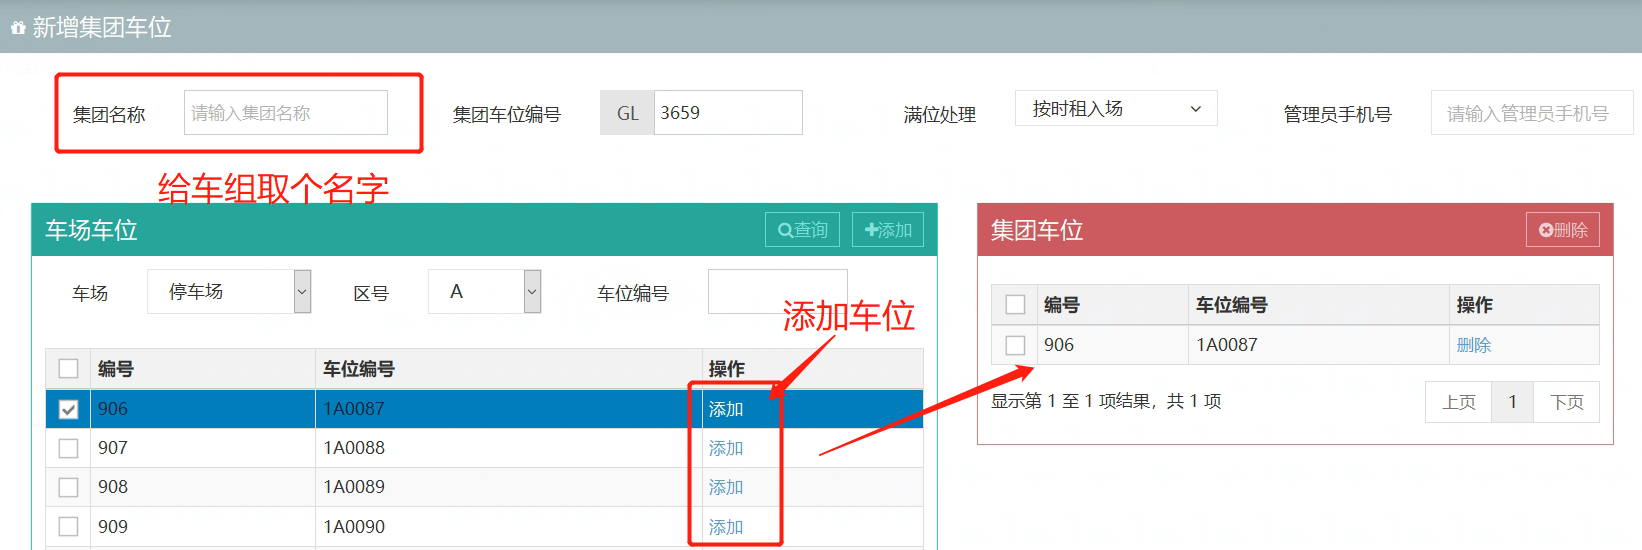Click the 查询 search button in 车场车位 panel
Image resolution: width=1642 pixels, height=550 pixels.
point(803,230)
